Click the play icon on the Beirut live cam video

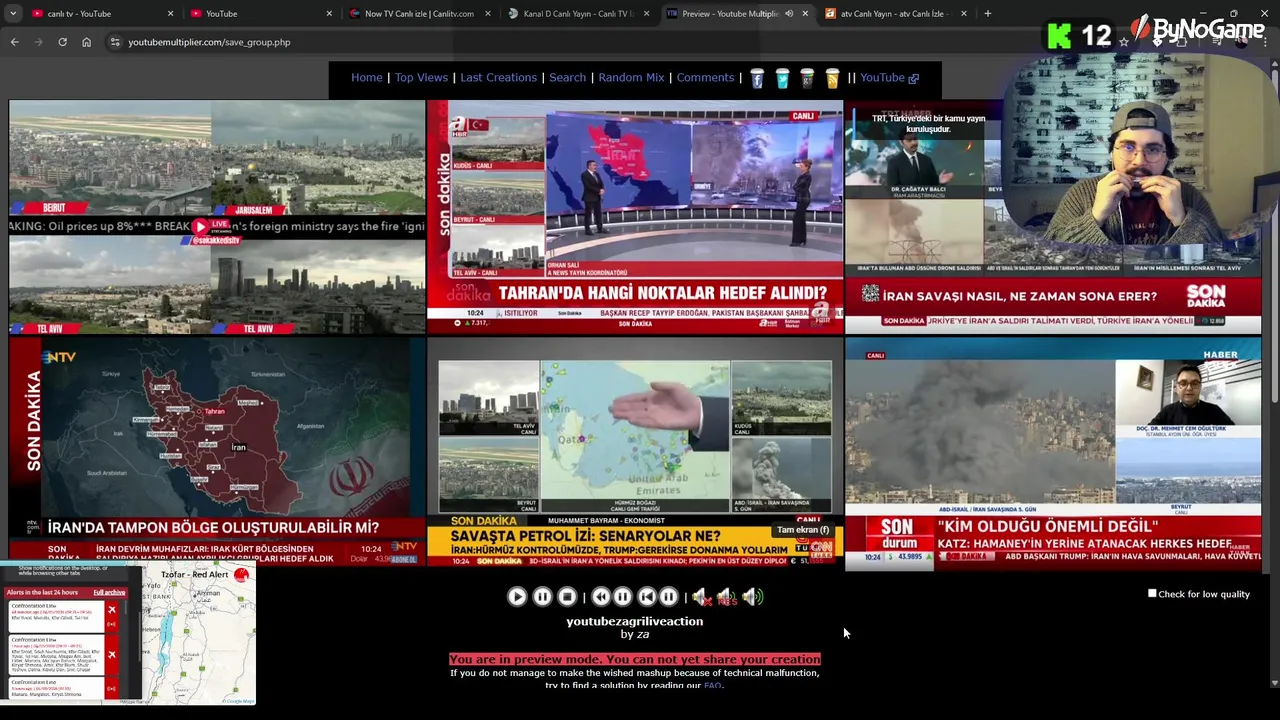coord(200,227)
